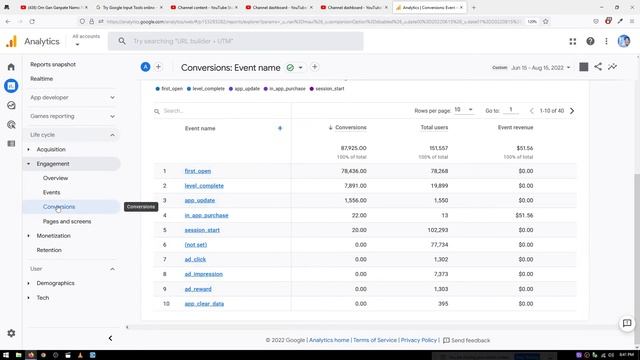Viewport: 640px width, 360px height.
Task: Click the table Search field
Action: point(222,111)
